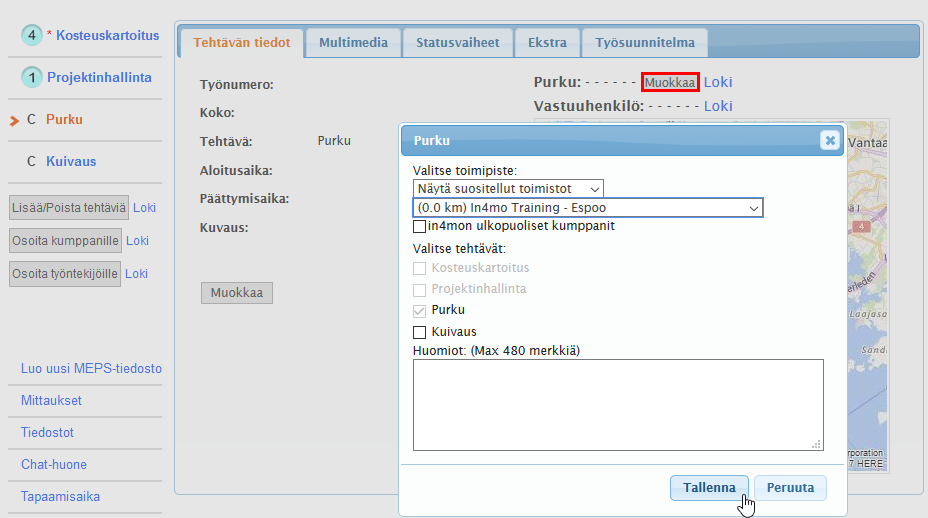
Task: Switch to the Multimedia tab
Action: [352, 43]
